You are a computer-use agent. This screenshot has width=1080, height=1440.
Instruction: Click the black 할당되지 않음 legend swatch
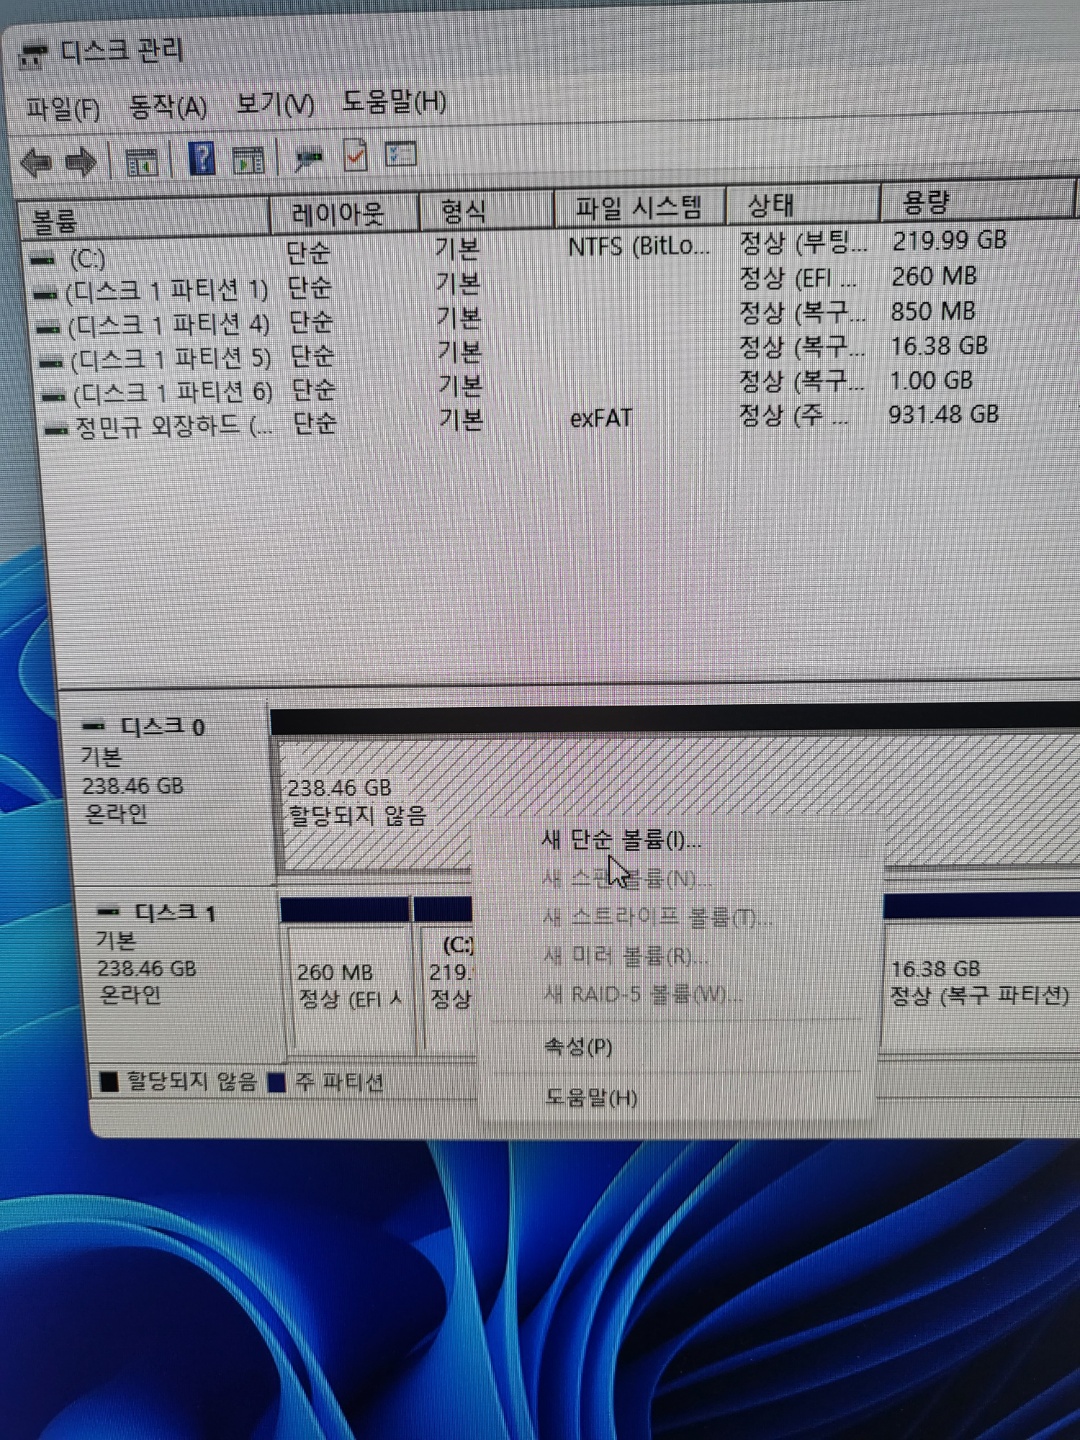pyautogui.click(x=109, y=1080)
